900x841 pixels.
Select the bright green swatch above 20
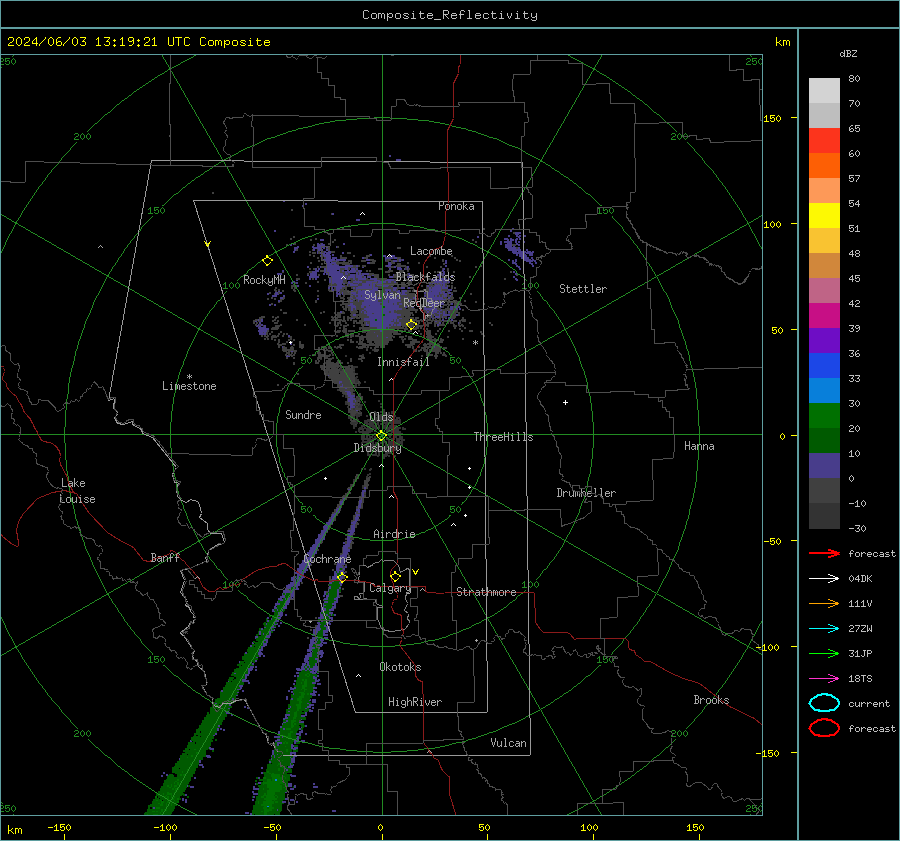tap(824, 415)
